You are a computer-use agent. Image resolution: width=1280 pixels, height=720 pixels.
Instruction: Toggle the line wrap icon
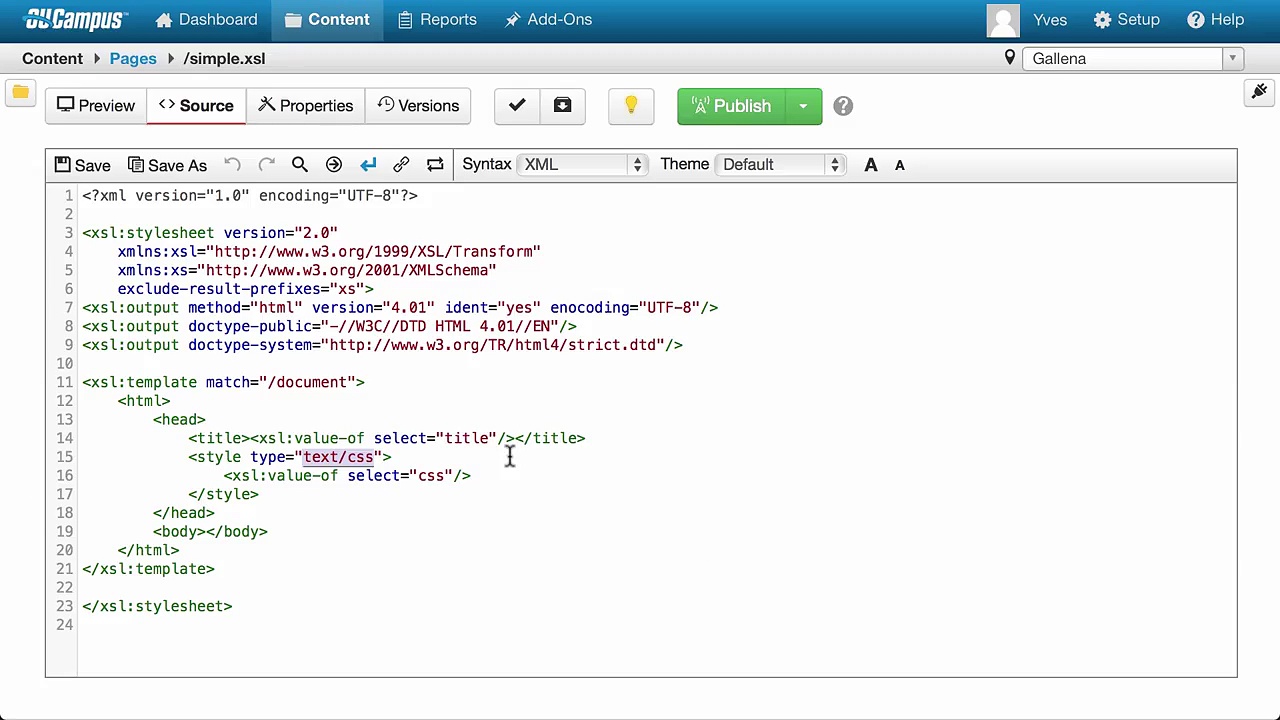click(x=368, y=165)
